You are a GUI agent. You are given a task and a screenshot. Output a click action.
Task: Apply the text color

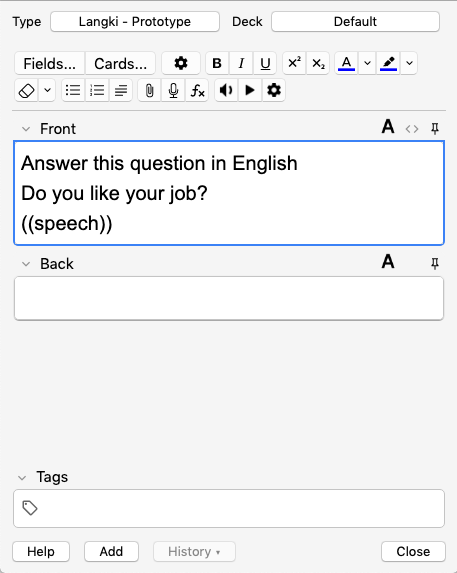click(346, 63)
